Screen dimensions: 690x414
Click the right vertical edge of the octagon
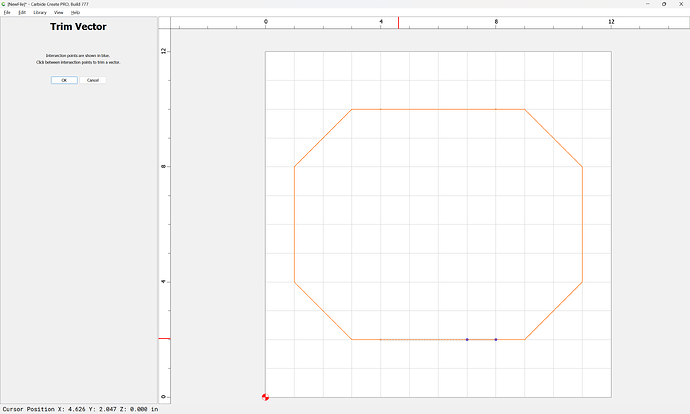click(x=582, y=224)
